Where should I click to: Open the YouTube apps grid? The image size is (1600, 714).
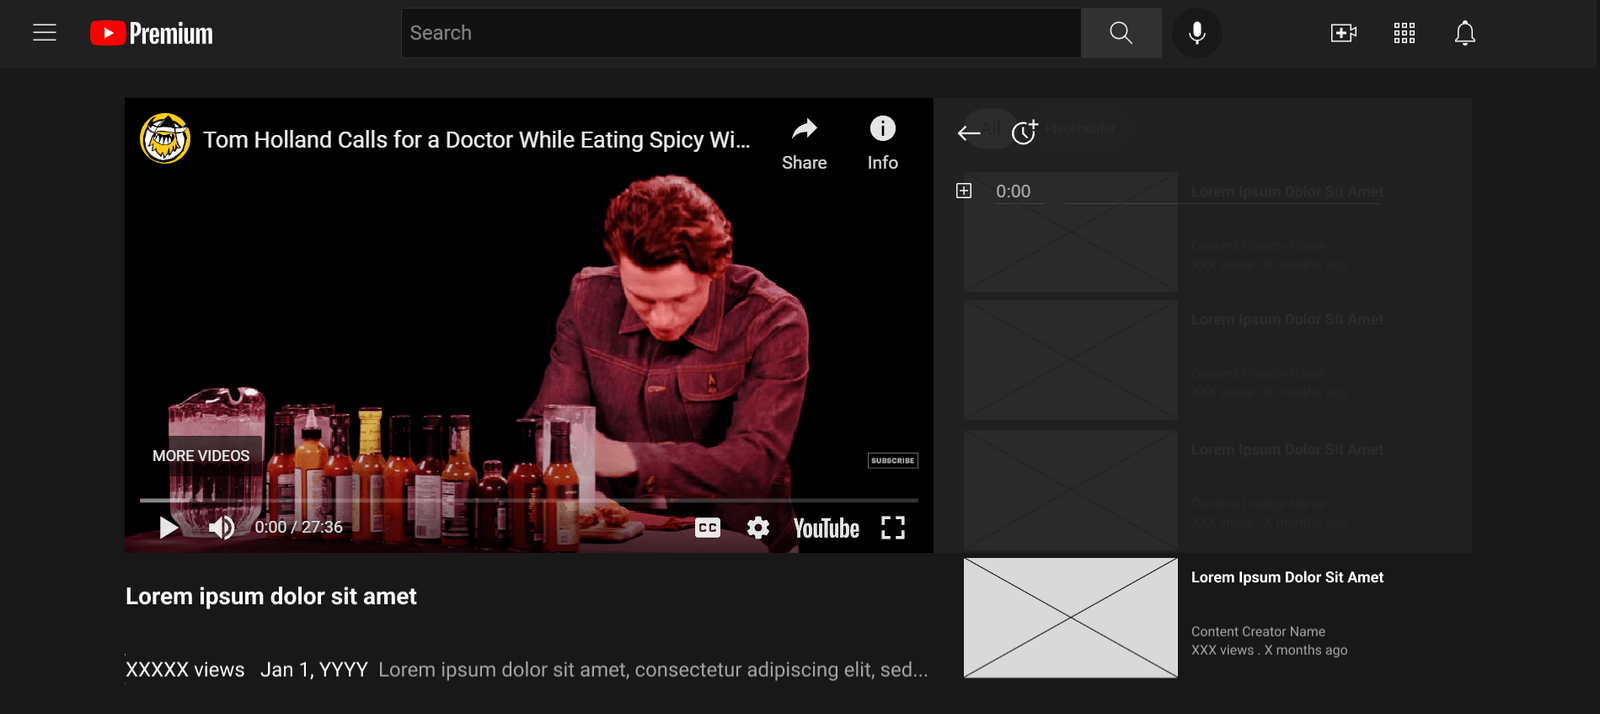pyautogui.click(x=1404, y=33)
